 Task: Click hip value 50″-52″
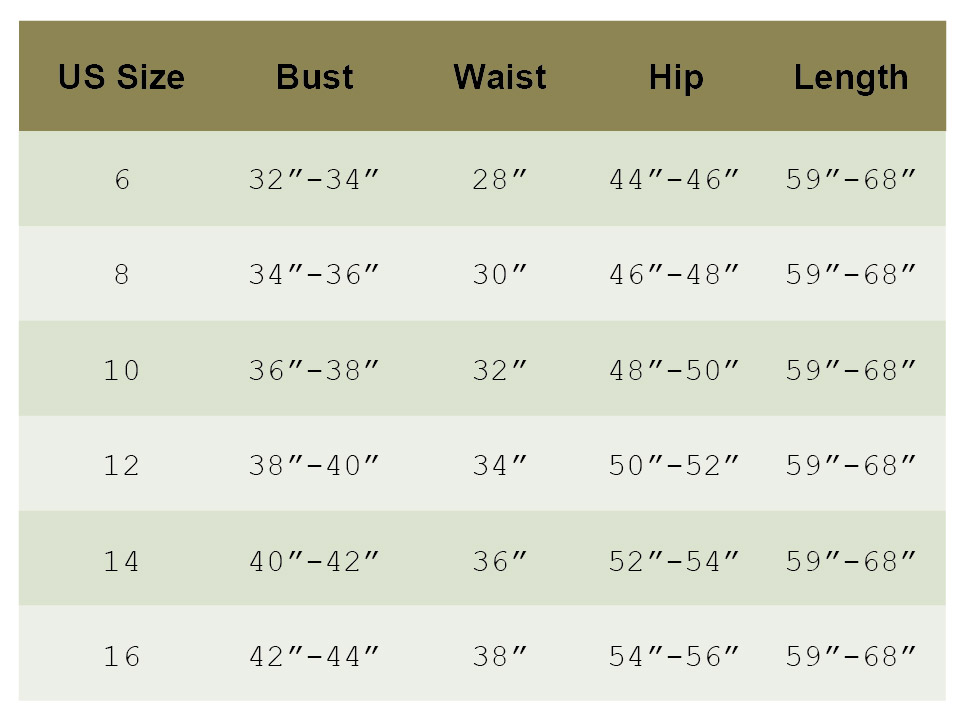pyautogui.click(x=675, y=466)
